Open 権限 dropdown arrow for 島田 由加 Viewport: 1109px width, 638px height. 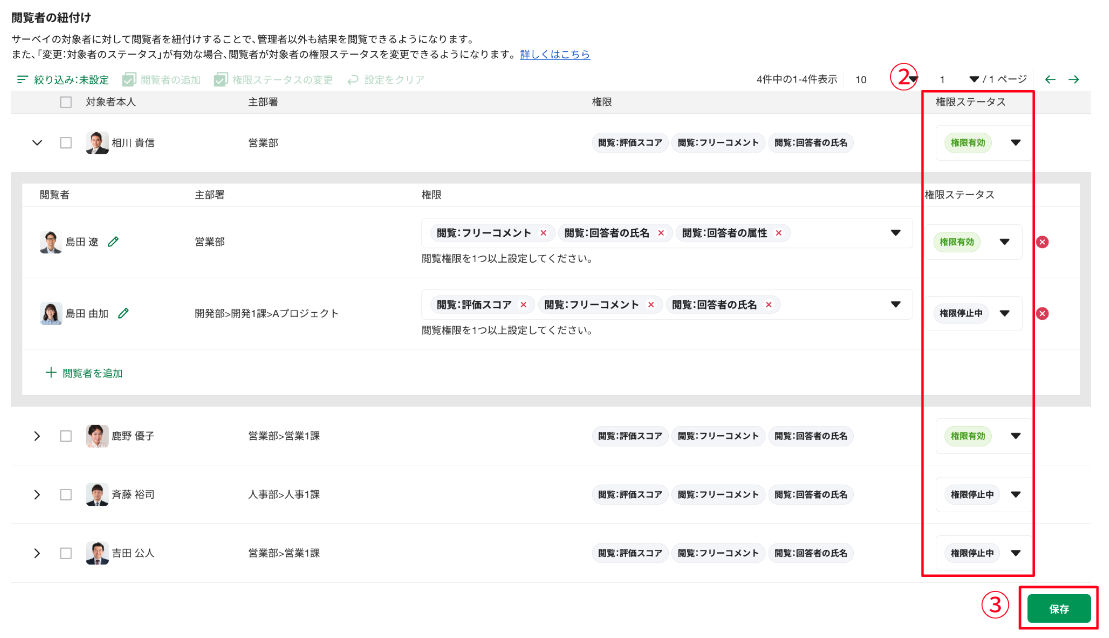point(895,304)
